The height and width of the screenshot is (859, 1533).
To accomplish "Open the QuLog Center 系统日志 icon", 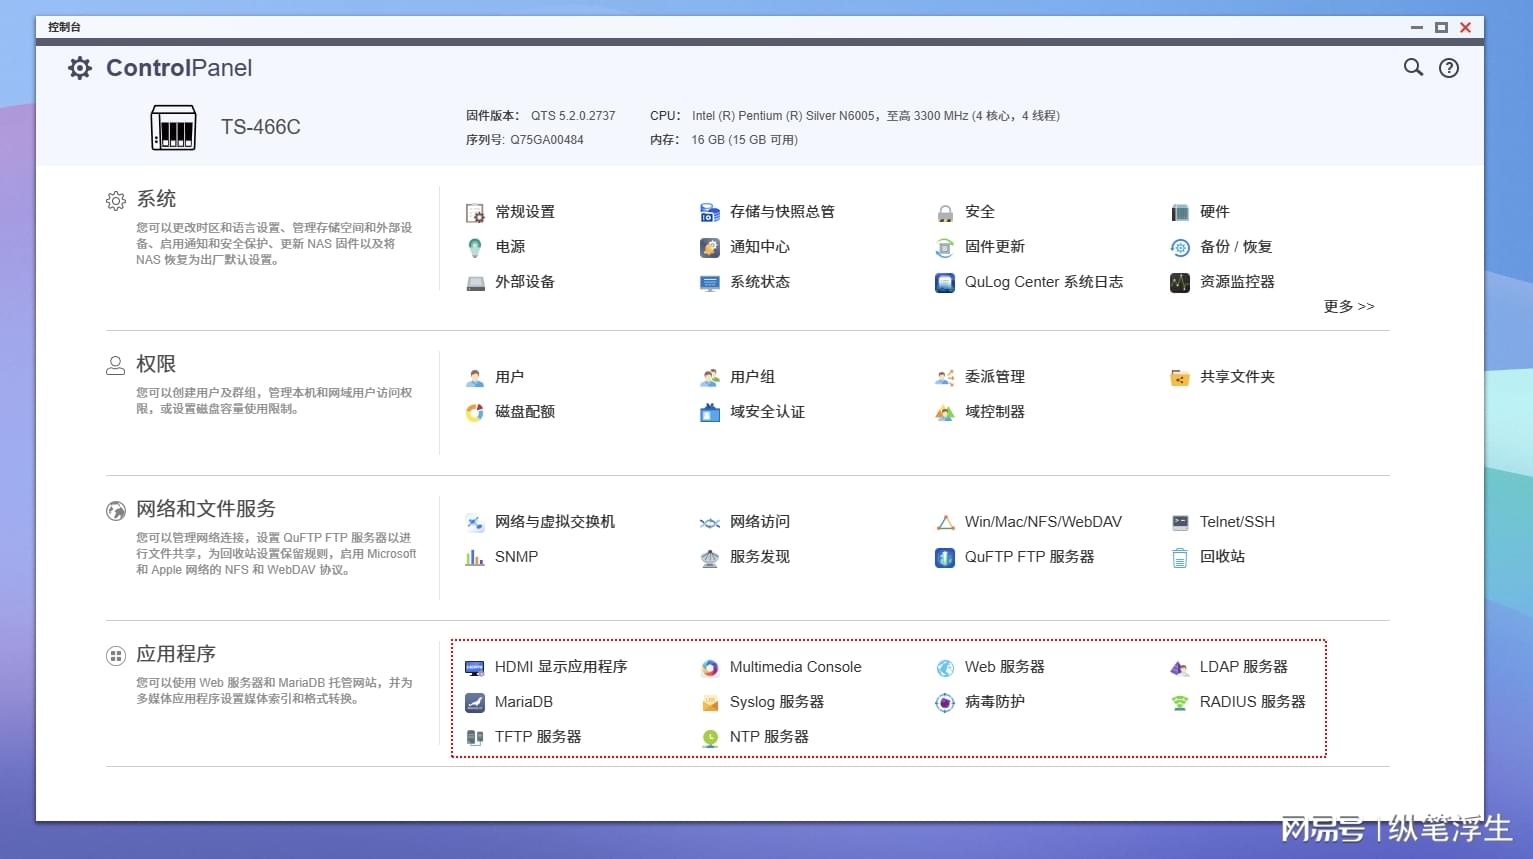I will [x=945, y=282].
